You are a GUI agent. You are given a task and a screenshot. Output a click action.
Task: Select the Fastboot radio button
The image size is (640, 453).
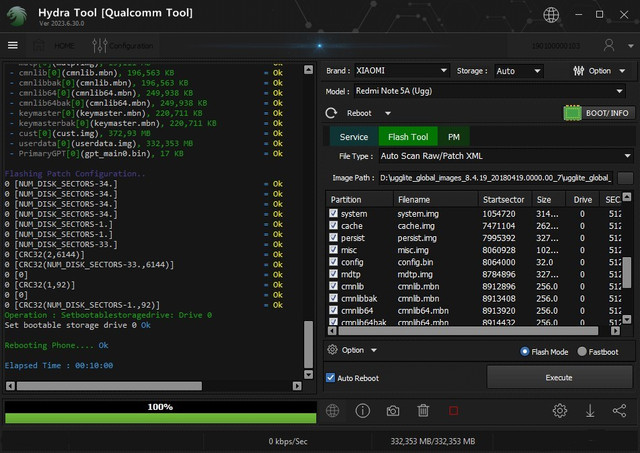[582, 351]
